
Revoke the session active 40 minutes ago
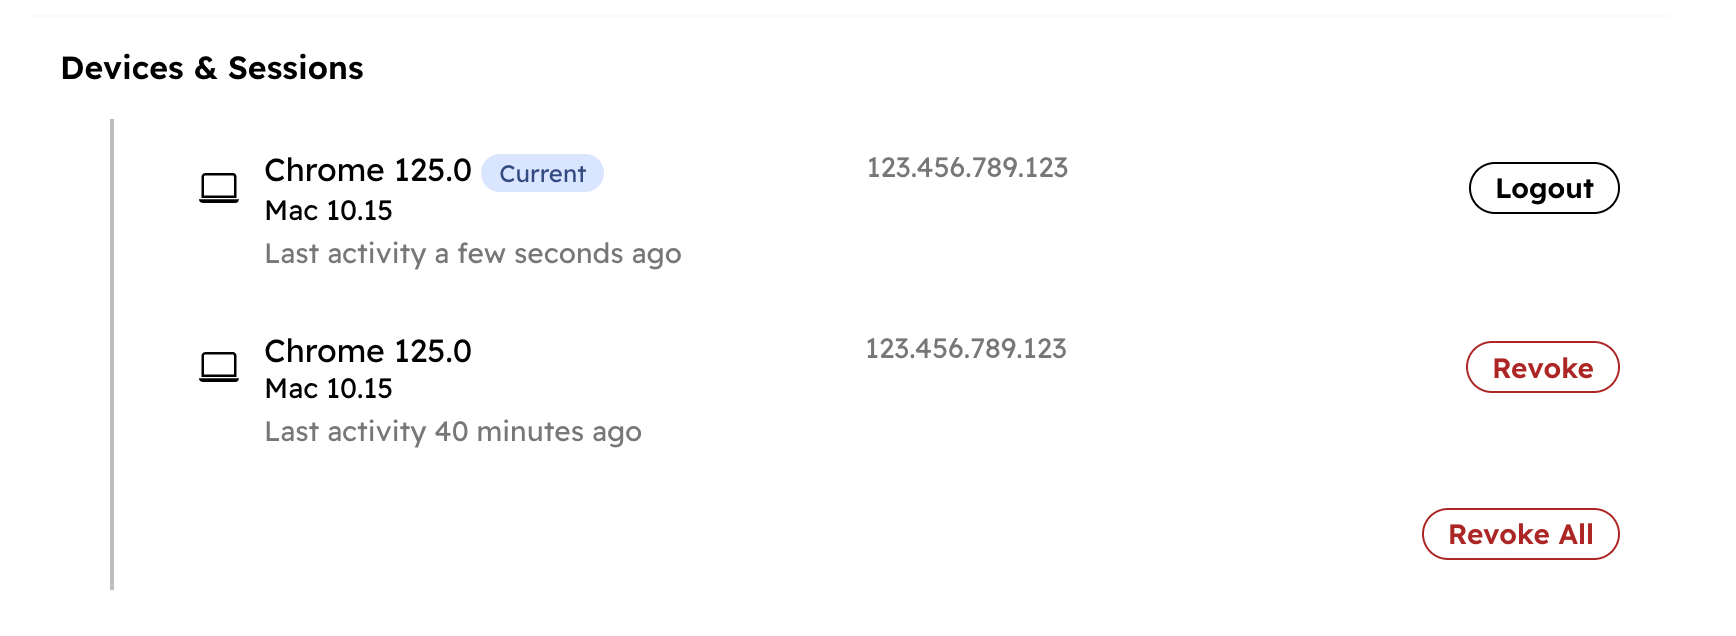1542,368
